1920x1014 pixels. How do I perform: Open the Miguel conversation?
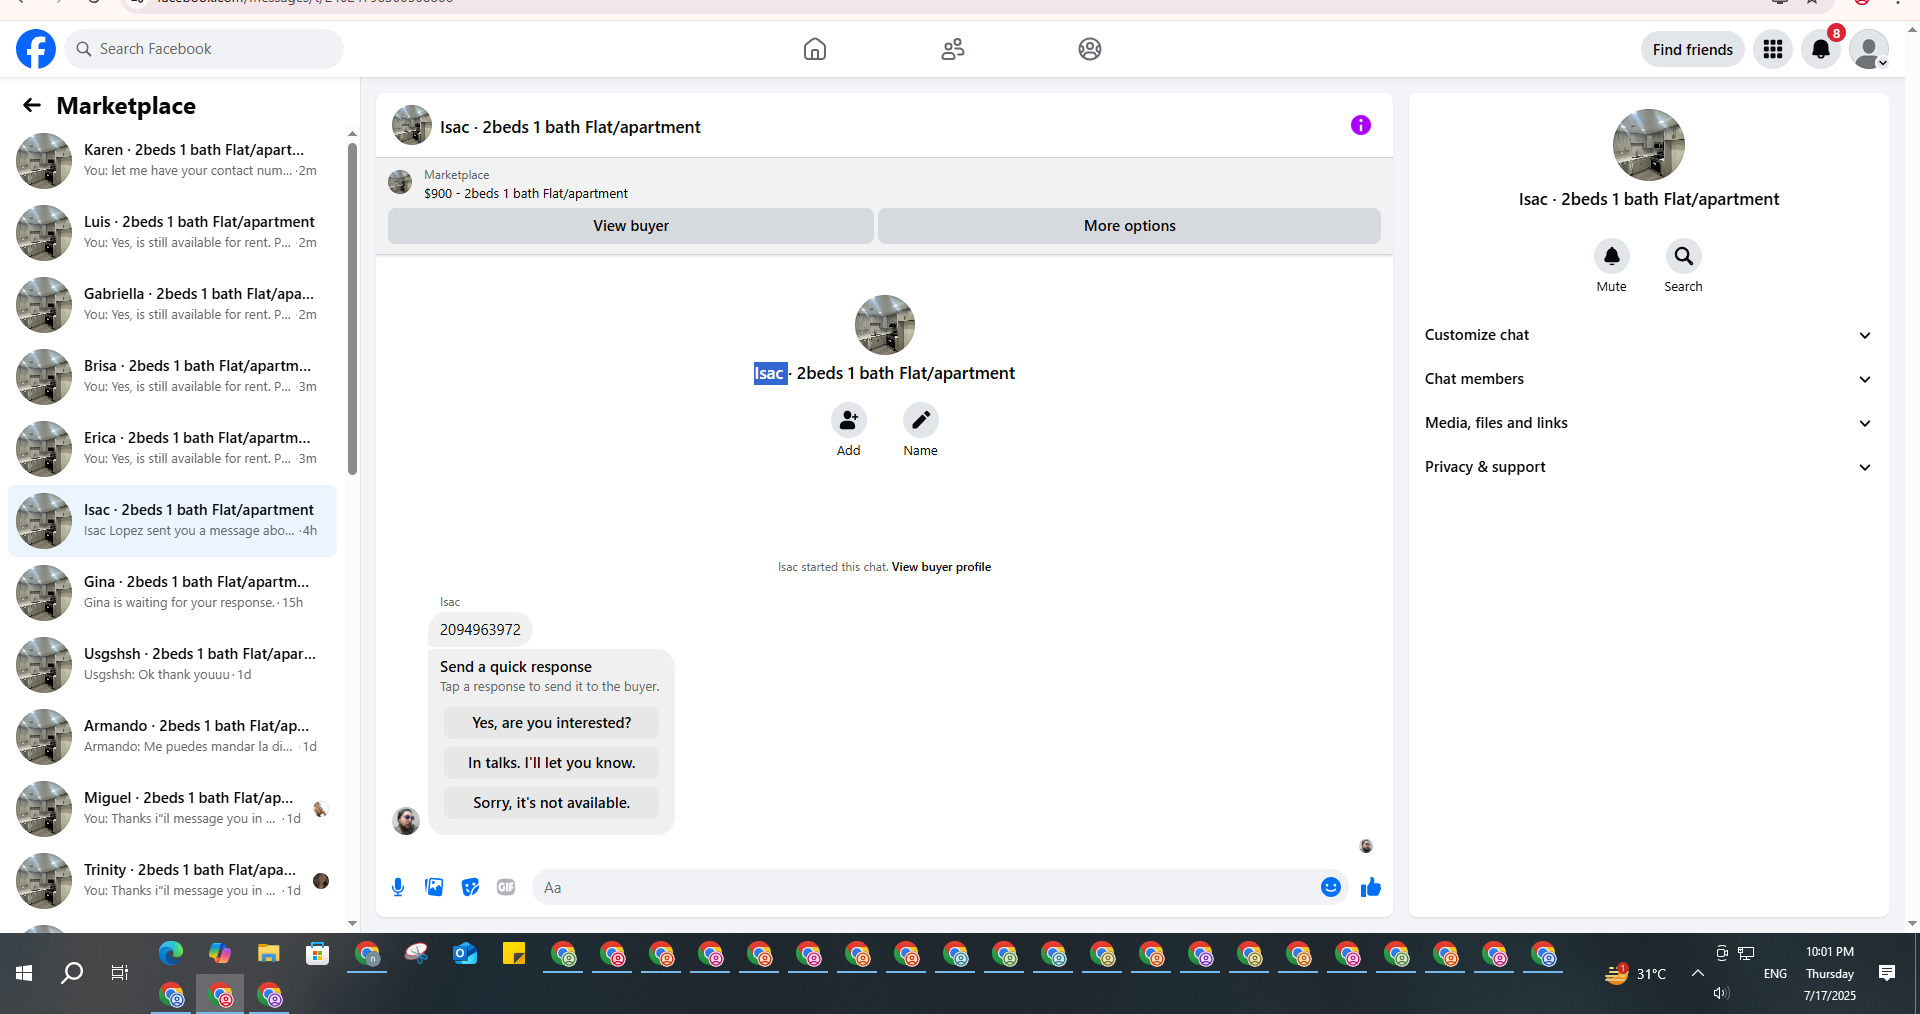click(172, 809)
